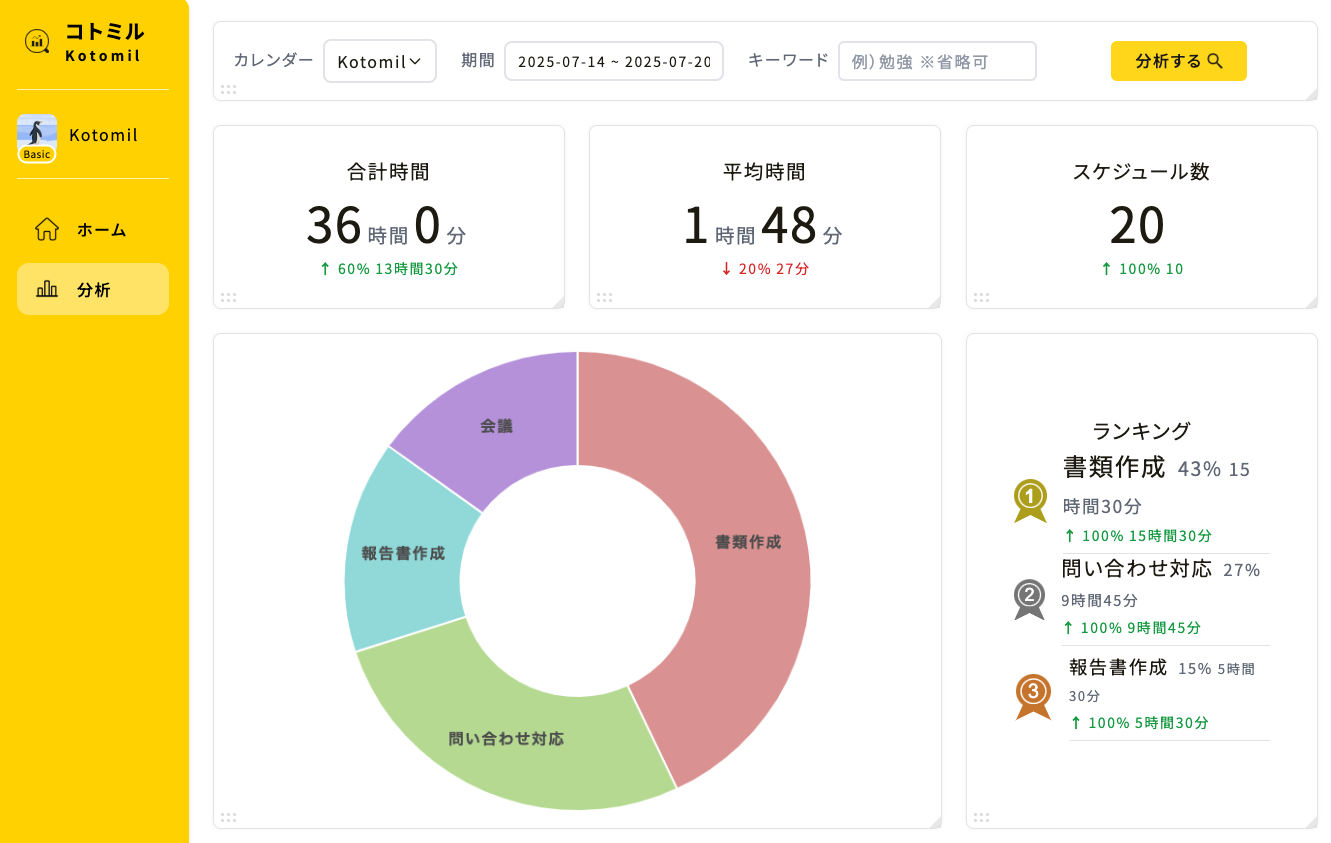Screen dimensions: 1331x843
Task: Open the 期間 date range picker
Action: (614, 61)
